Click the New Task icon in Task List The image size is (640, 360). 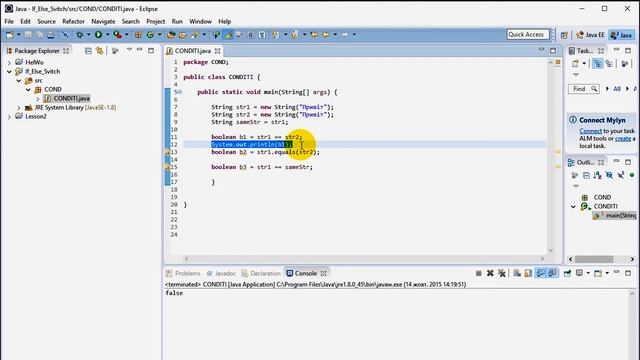(575, 63)
